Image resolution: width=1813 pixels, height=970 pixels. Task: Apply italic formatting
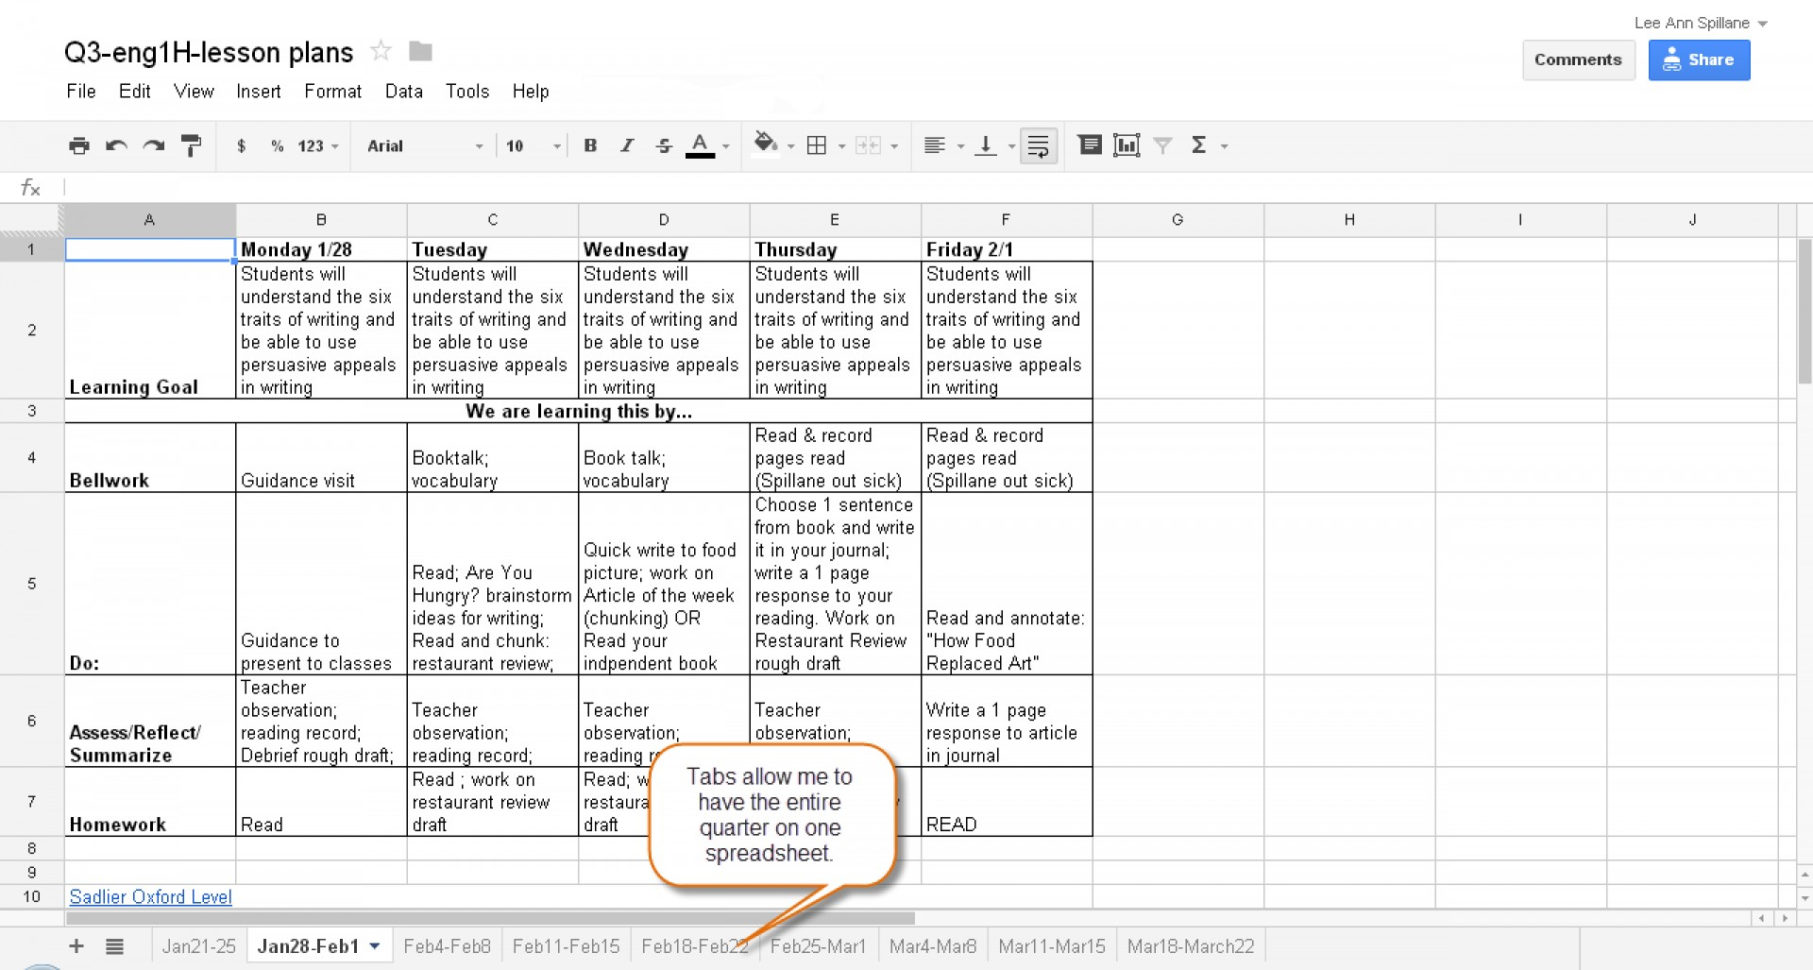tap(627, 145)
